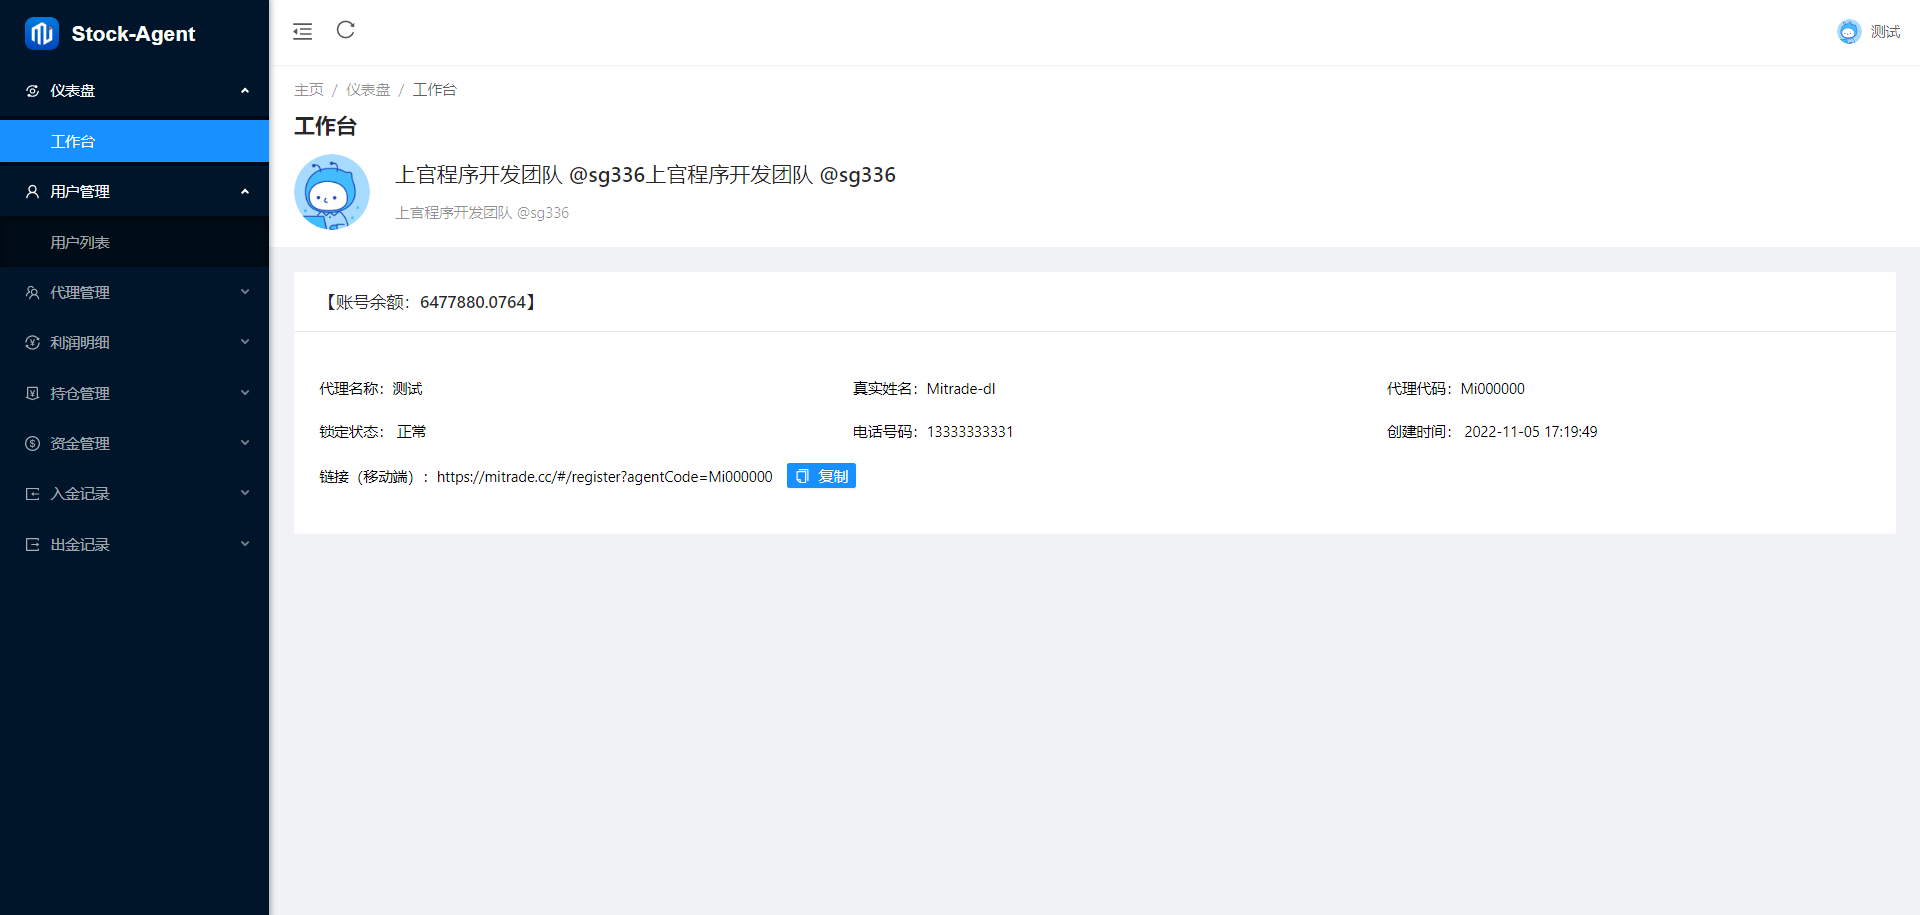Collapse the 用户管理 menu chevron
This screenshot has height=915, width=1920.
coord(245,191)
